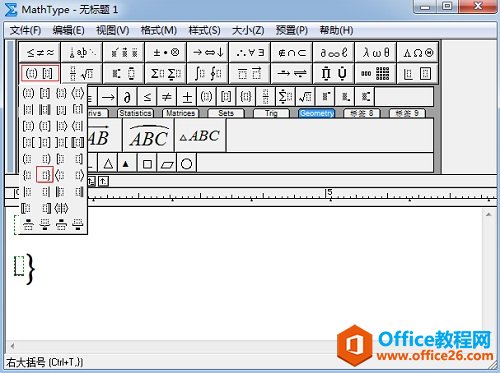Open the products and set theory templates palette
This screenshot has height=373, width=500.
point(334,73)
